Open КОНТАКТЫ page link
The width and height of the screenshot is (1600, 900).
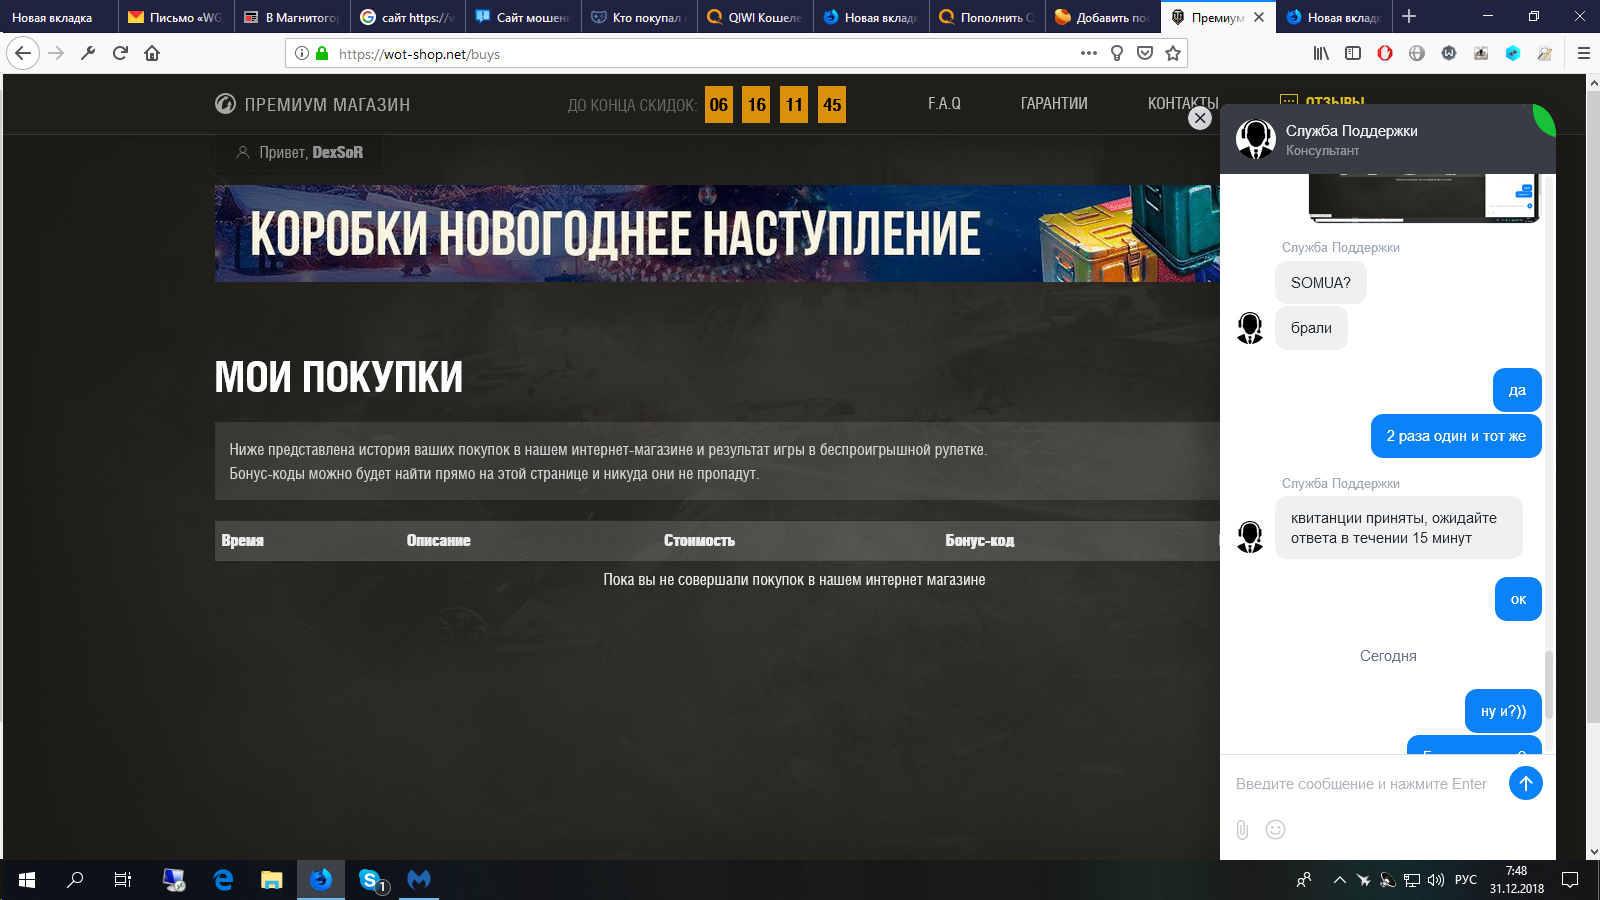[1182, 103]
